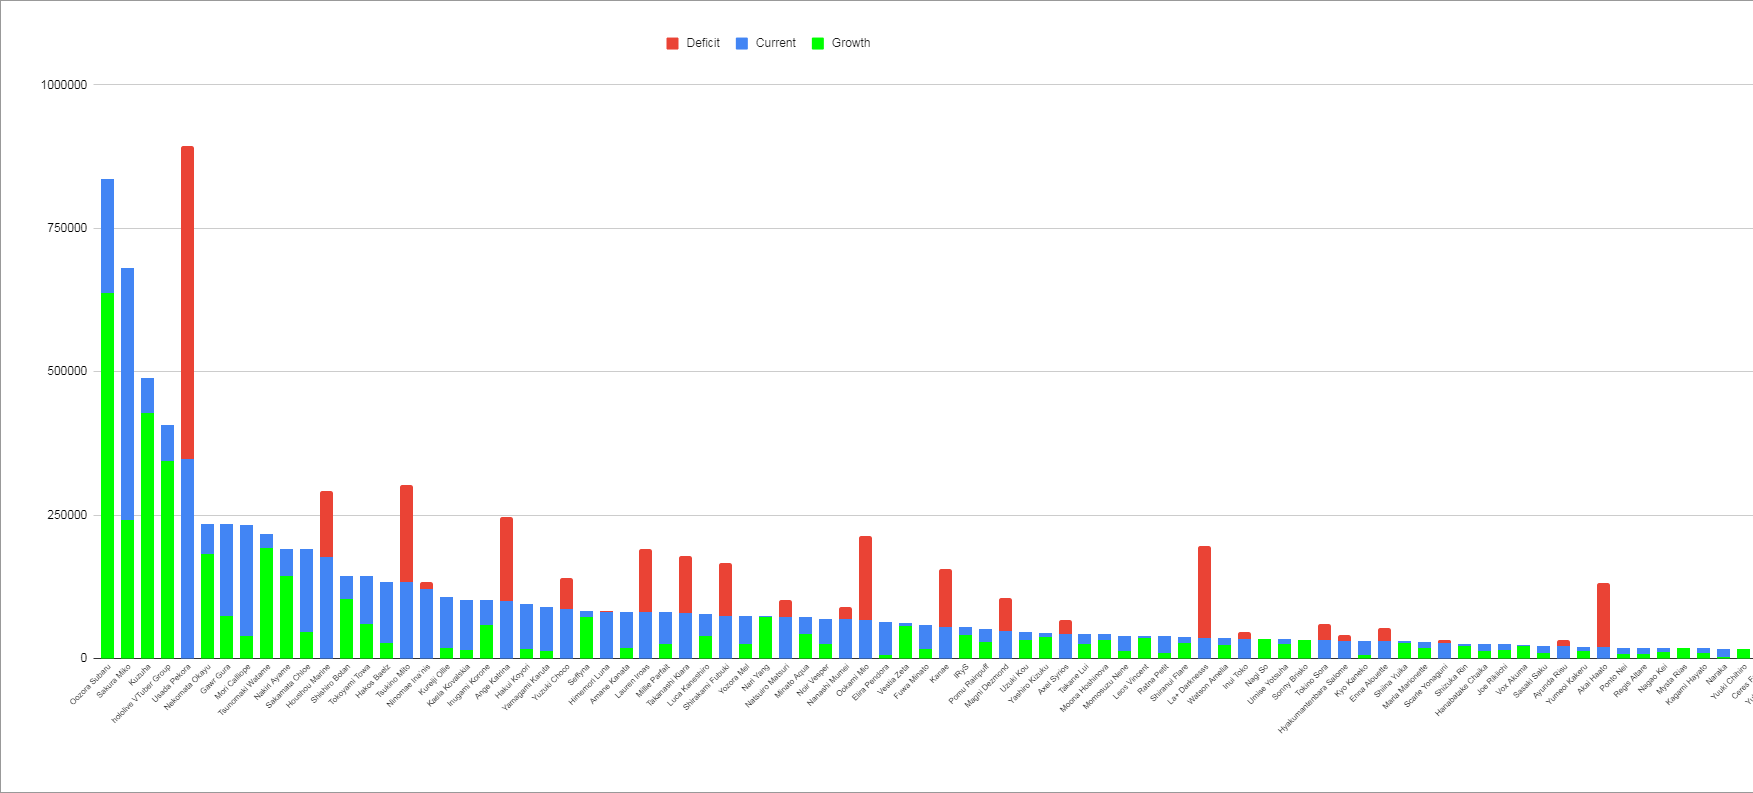The width and height of the screenshot is (1753, 793).
Task: Click the Mysta Rias axis label
Action: (x=1672, y=679)
